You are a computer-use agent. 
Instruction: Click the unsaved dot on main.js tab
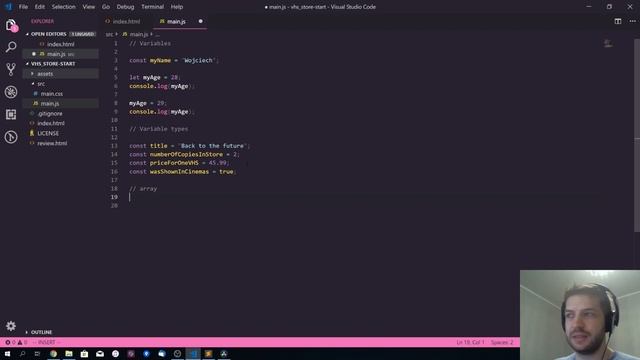[200, 21]
